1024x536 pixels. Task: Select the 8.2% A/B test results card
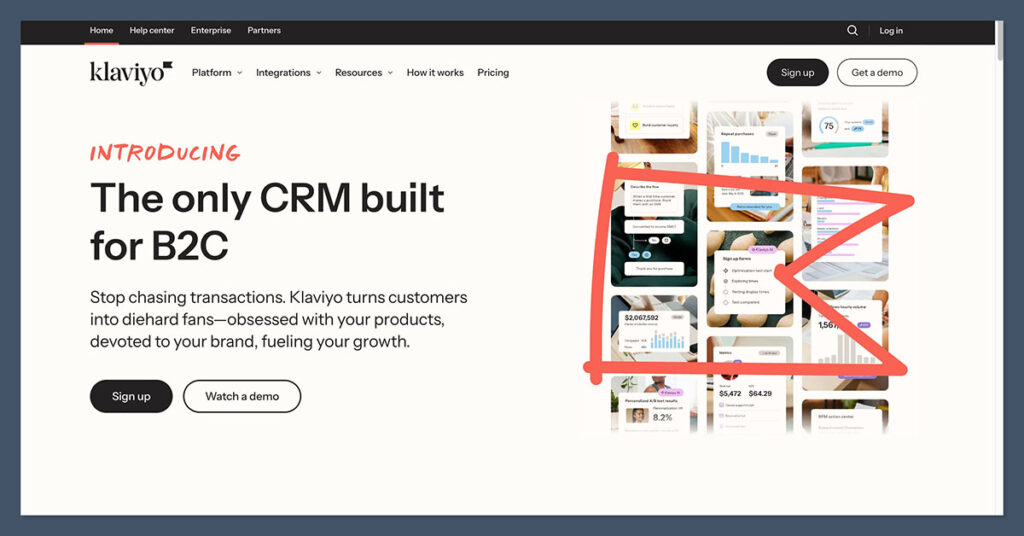653,406
